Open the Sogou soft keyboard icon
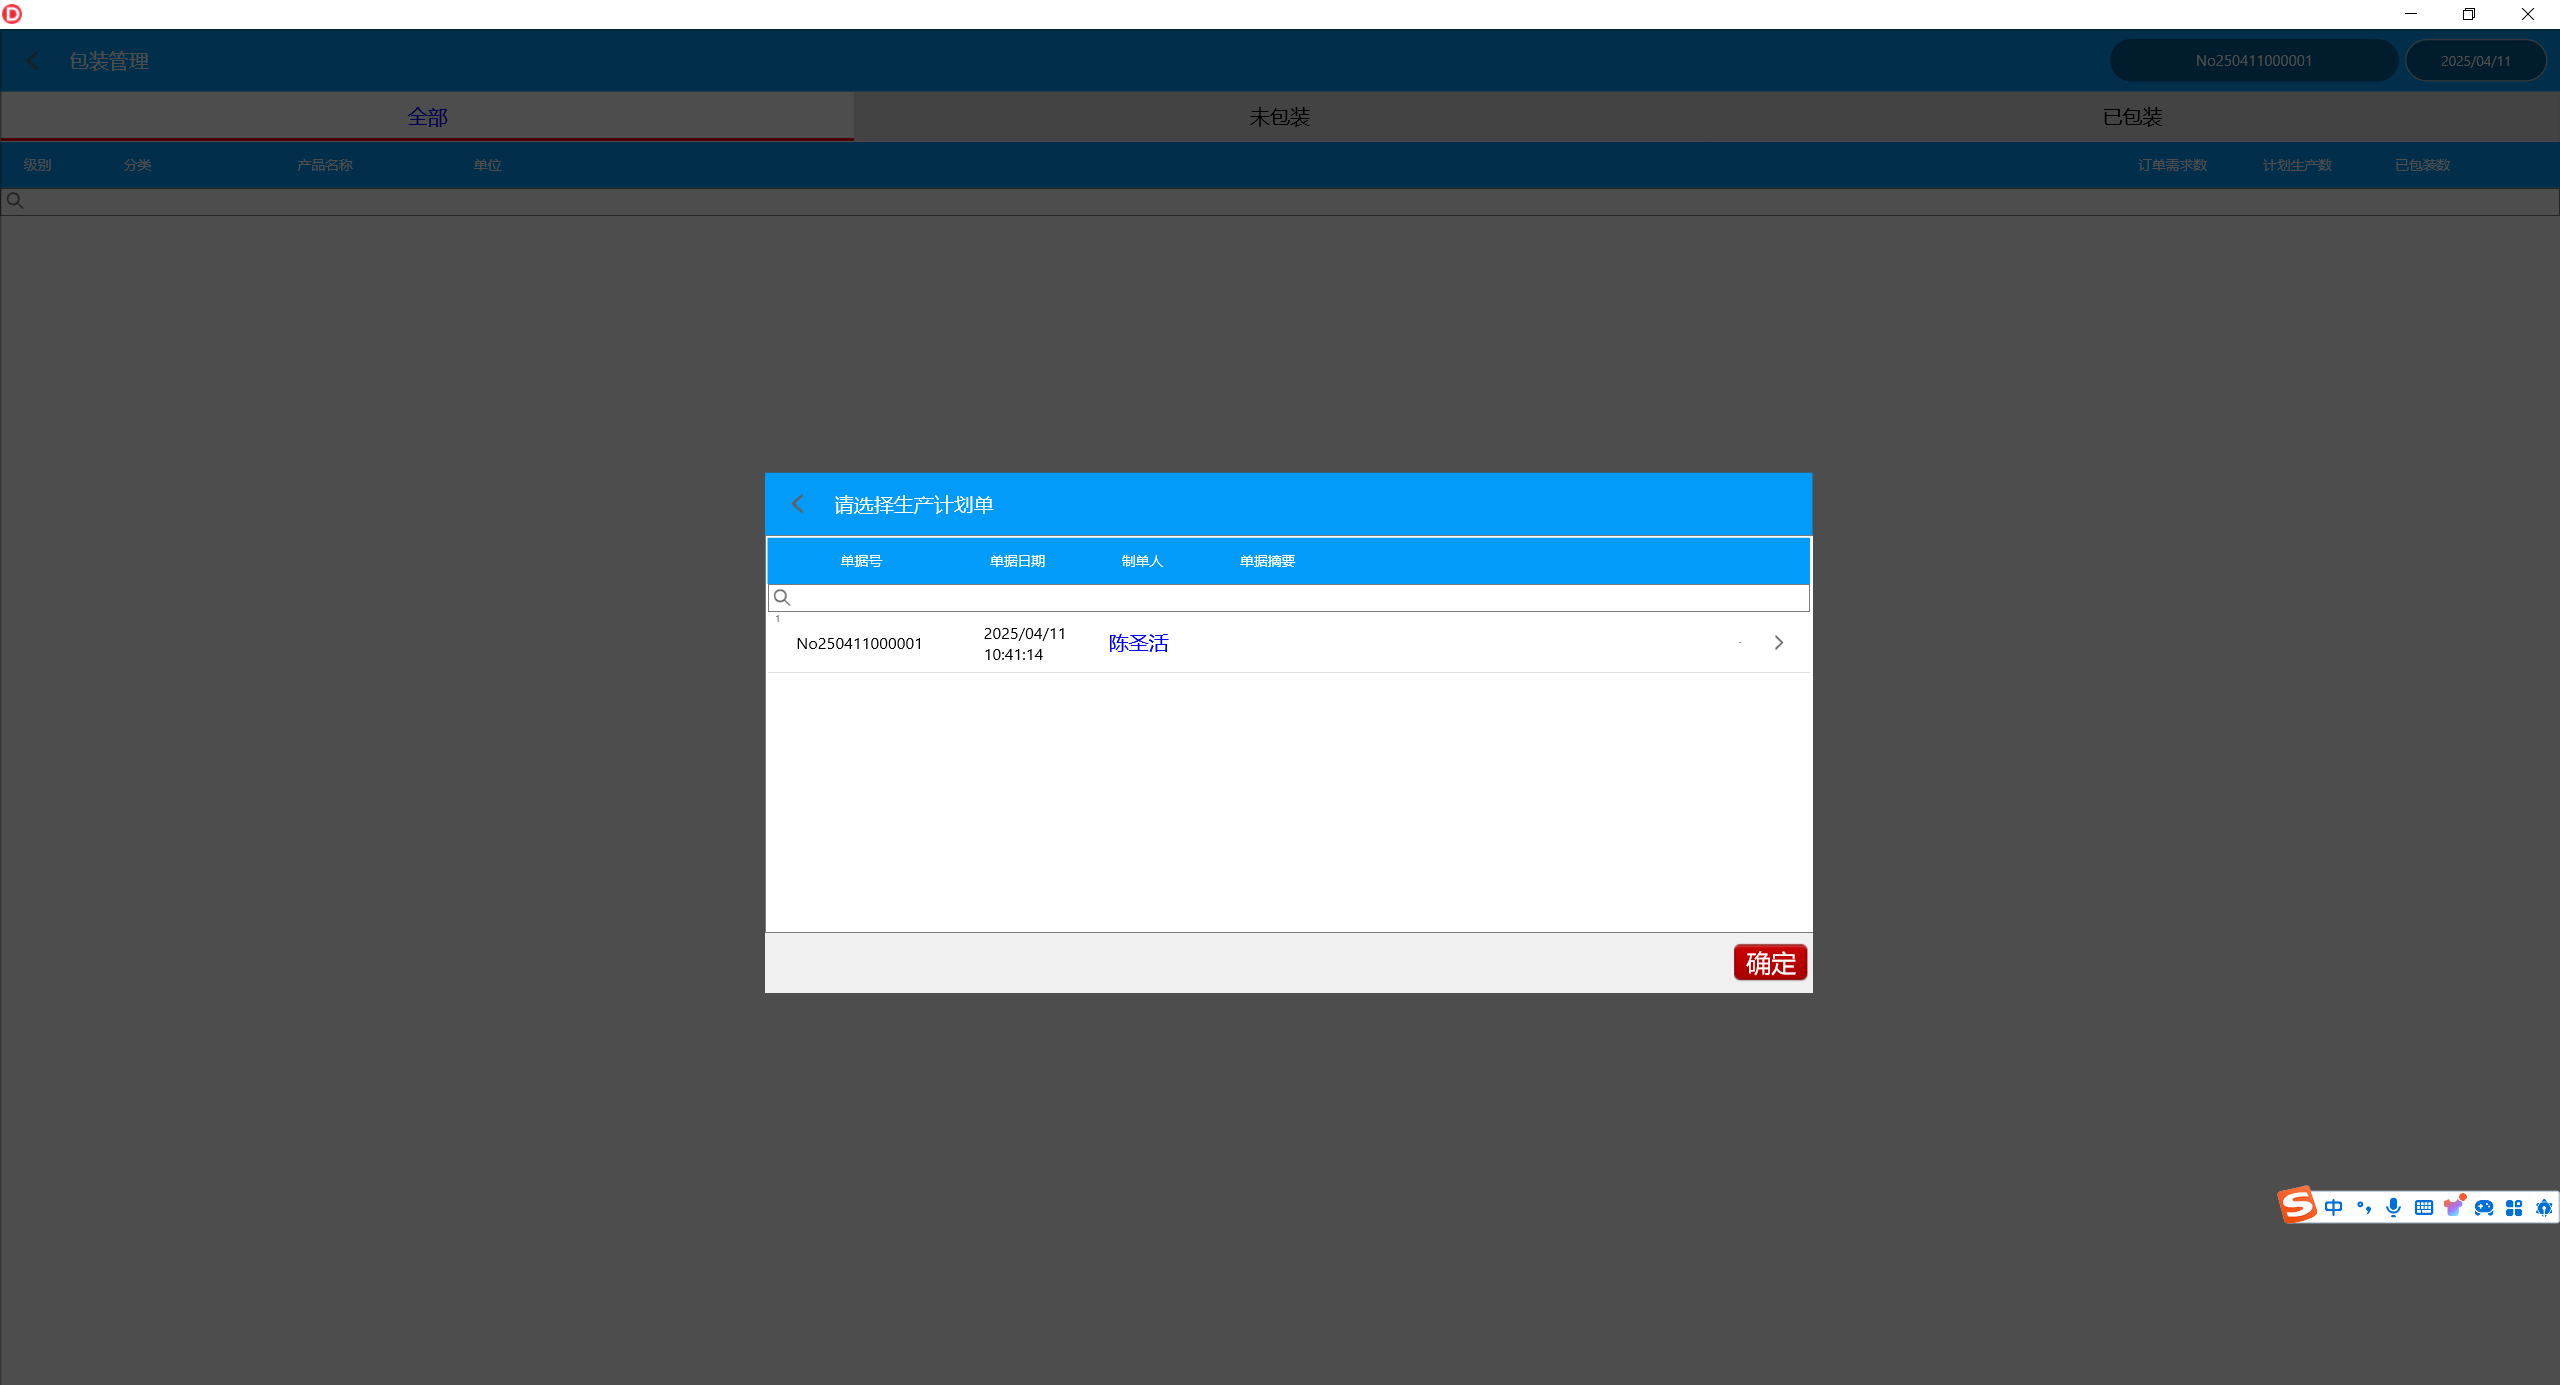The height and width of the screenshot is (1385, 2560). (2423, 1207)
